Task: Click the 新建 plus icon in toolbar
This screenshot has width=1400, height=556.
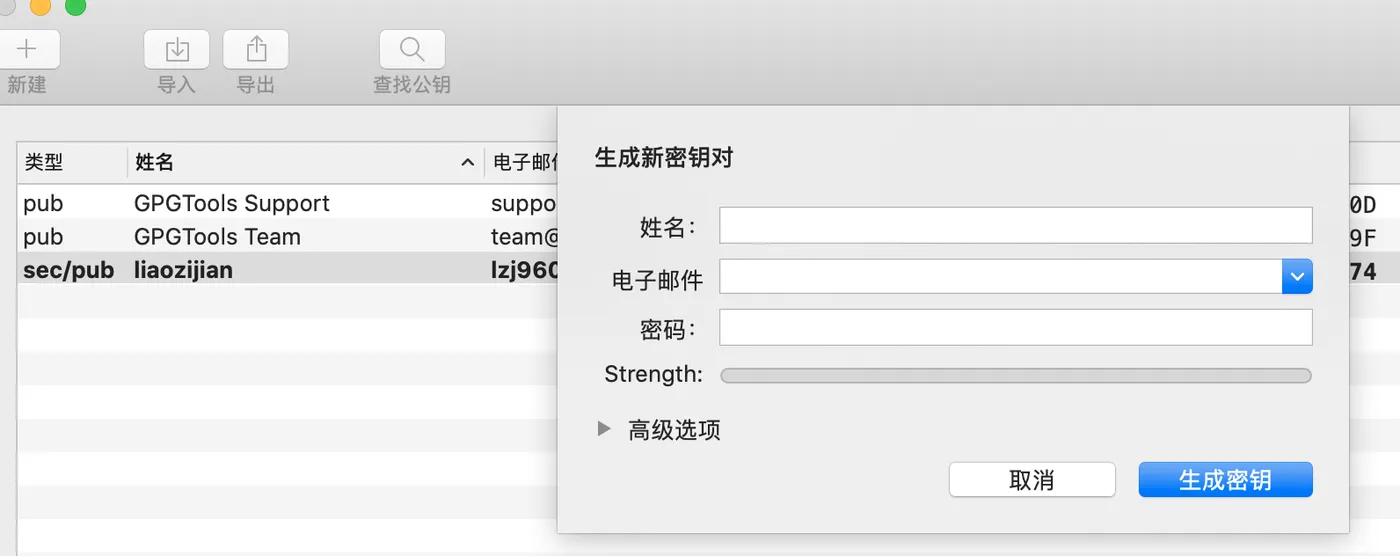Action: coord(27,49)
